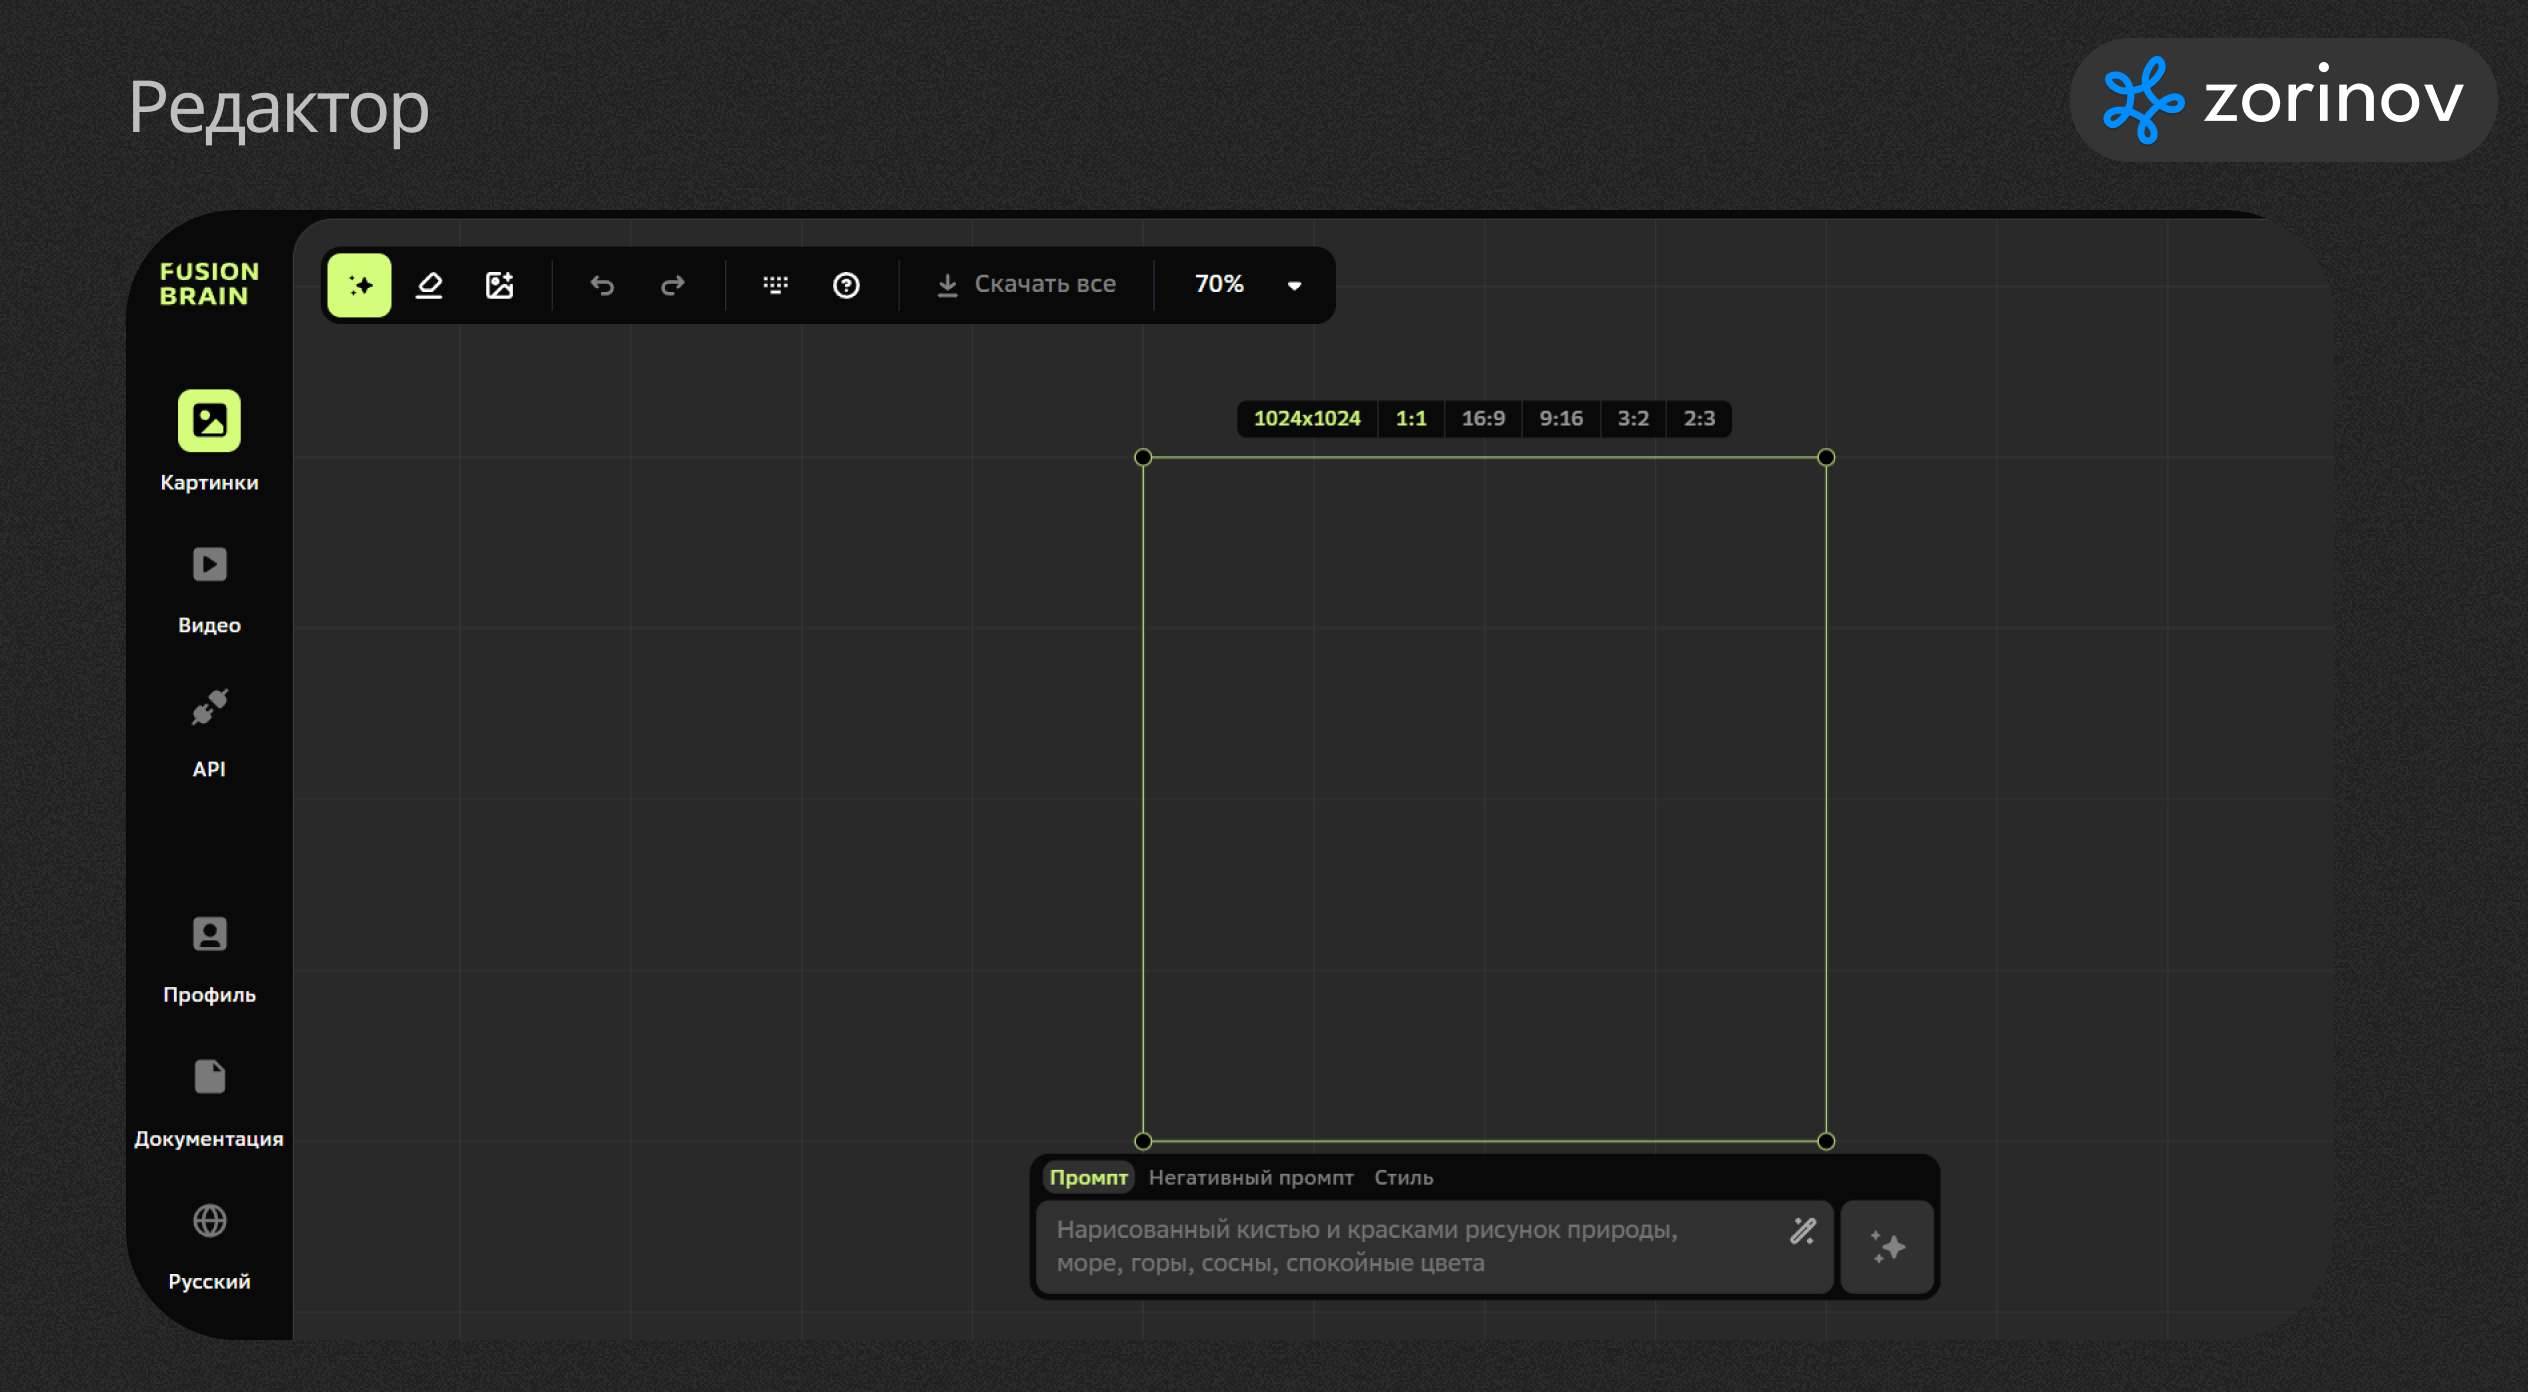Switch to the Стиль tab

tap(1403, 1178)
